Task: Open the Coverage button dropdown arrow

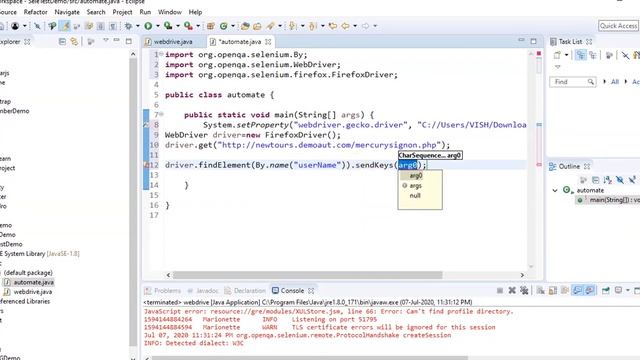Action: [178, 26]
